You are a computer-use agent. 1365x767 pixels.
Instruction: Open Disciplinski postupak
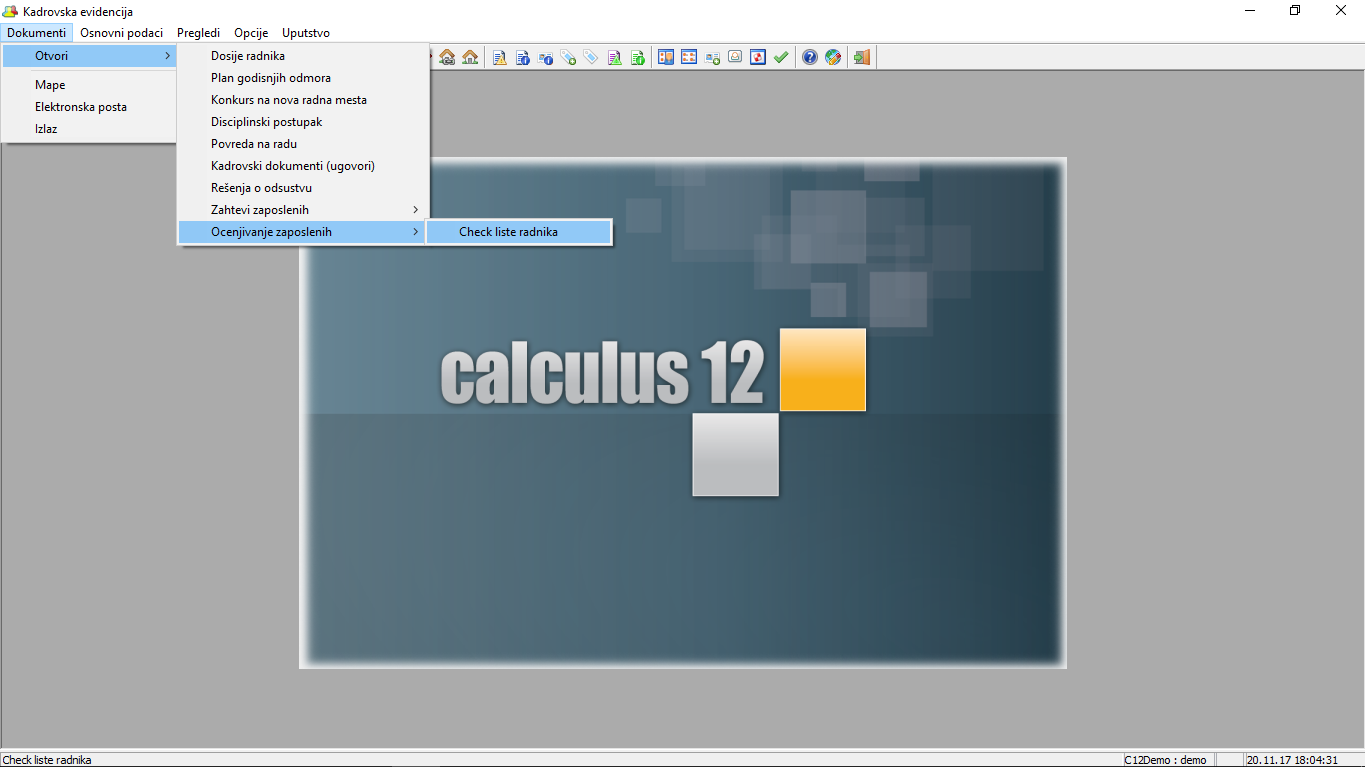coord(303,122)
